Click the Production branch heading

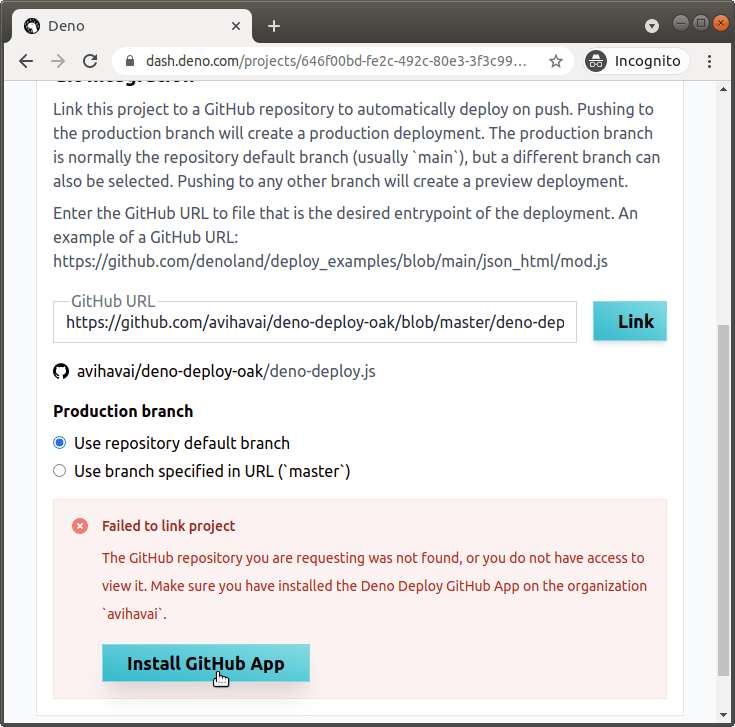(123, 411)
